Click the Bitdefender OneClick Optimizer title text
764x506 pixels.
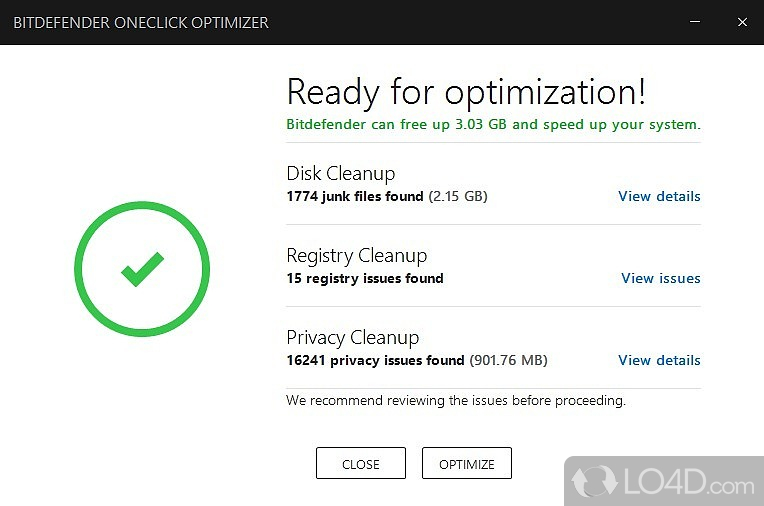coord(140,22)
